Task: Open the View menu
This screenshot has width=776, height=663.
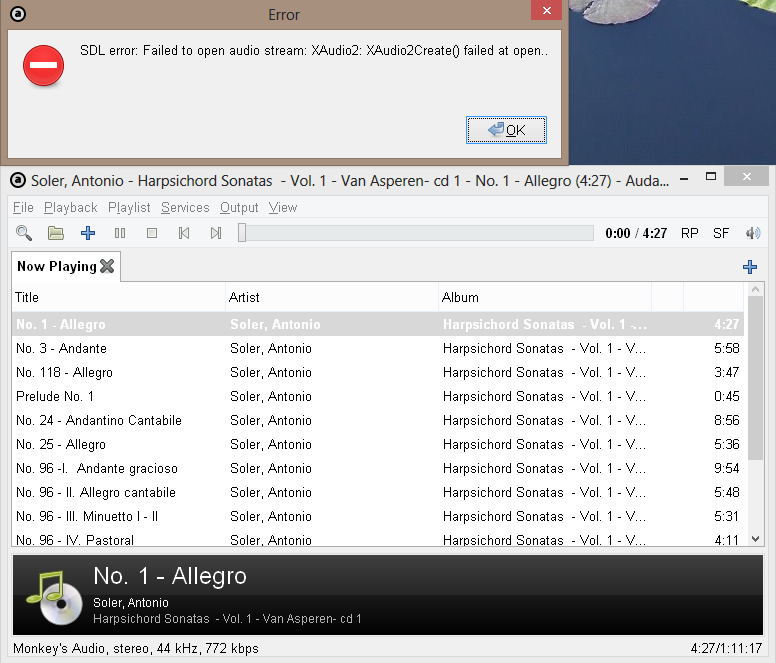Action: pos(283,207)
